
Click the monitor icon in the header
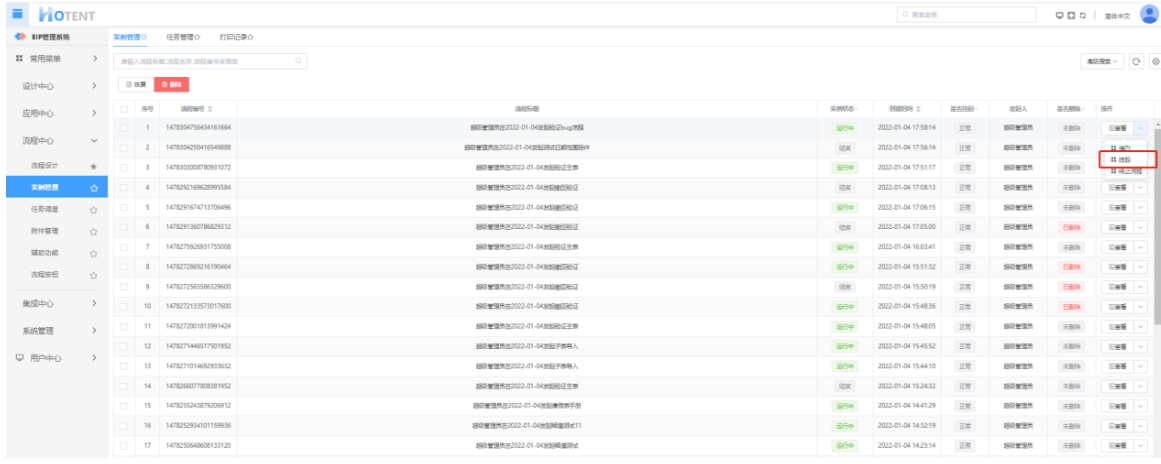tap(1059, 15)
